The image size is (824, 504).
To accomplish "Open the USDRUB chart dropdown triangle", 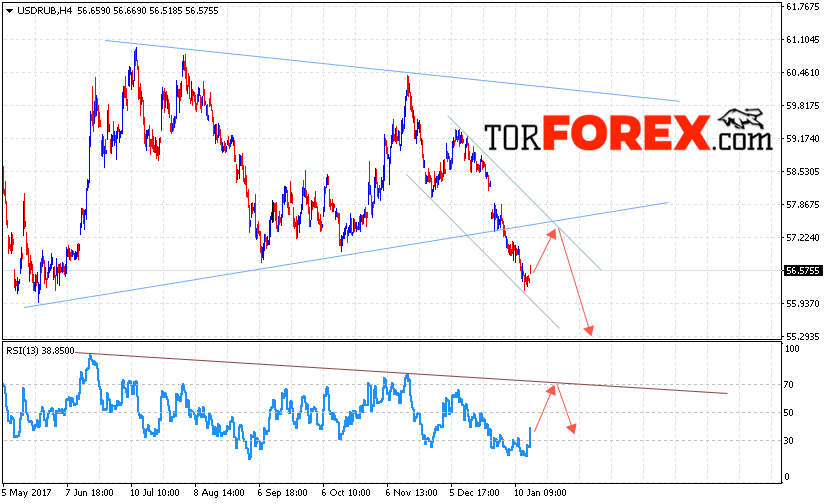I will [x=9, y=11].
